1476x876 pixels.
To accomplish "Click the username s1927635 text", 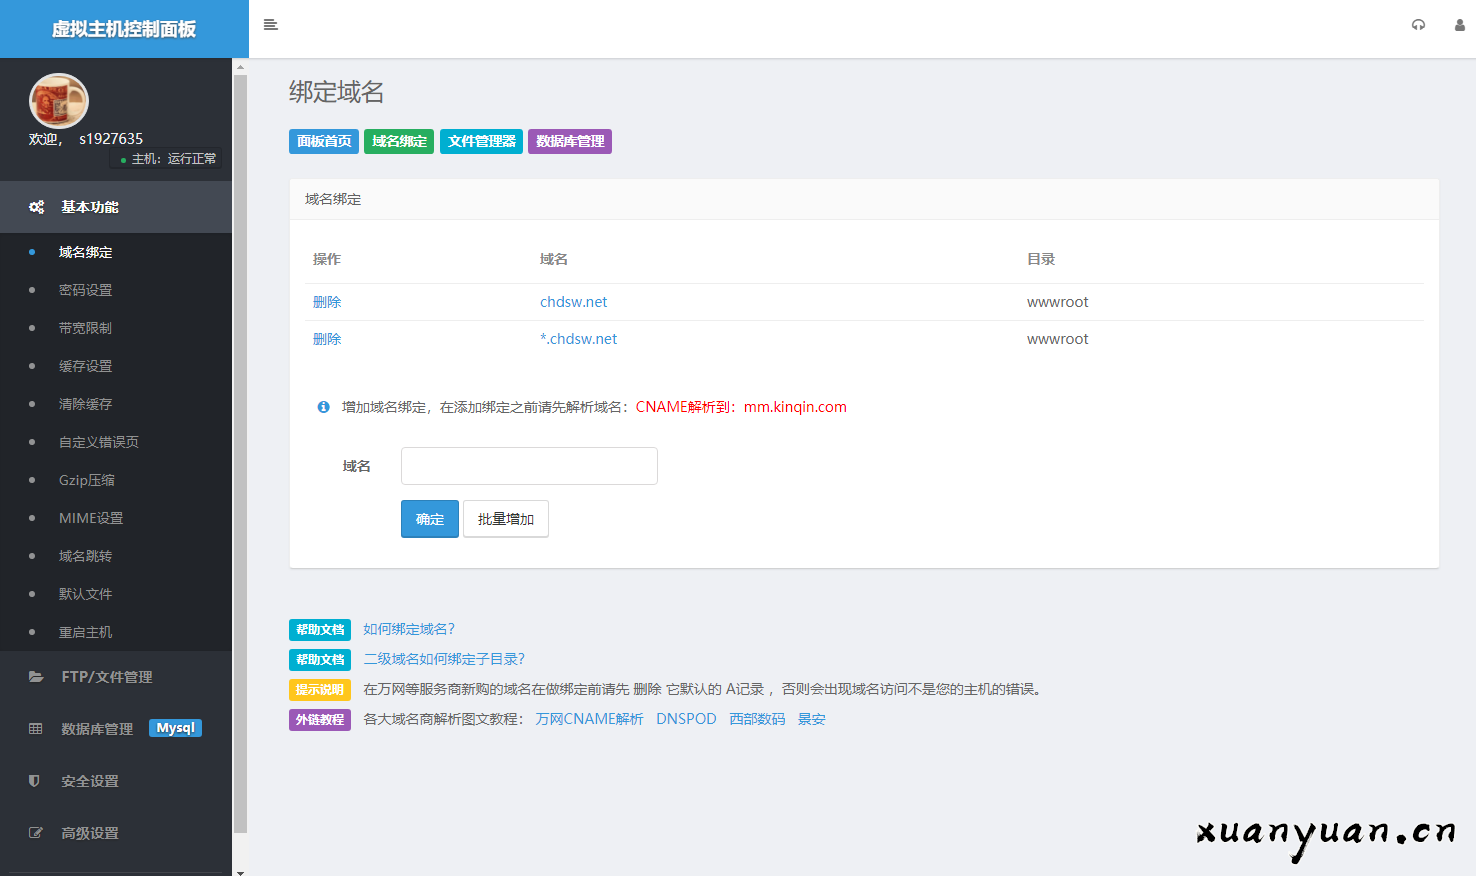I will (111, 139).
